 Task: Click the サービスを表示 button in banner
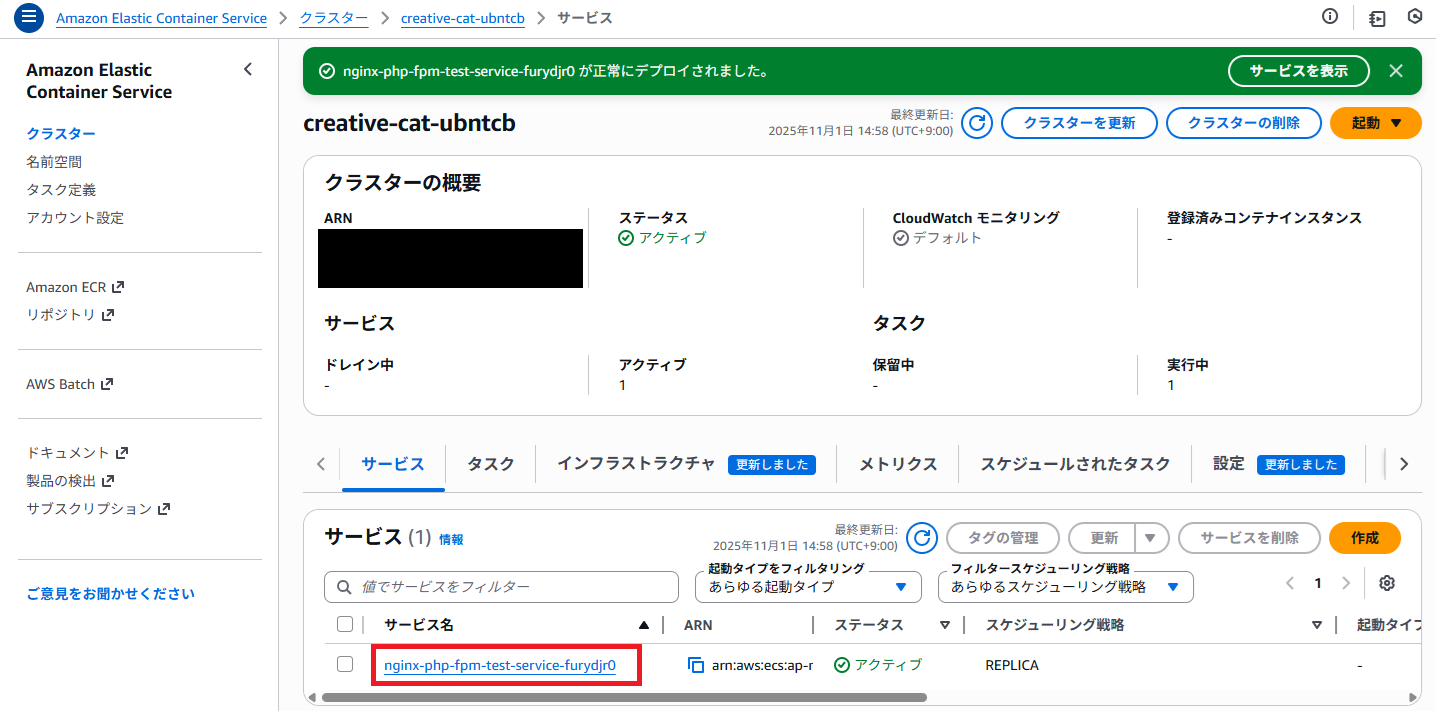1298,71
